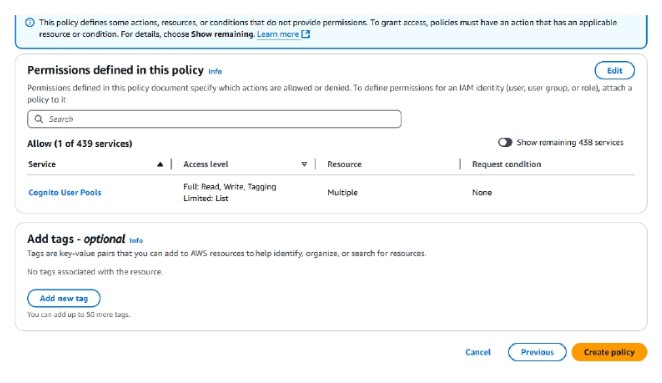Image resolution: width=662 pixels, height=383 pixels.
Task: Go back with Previous button
Action: click(537, 352)
